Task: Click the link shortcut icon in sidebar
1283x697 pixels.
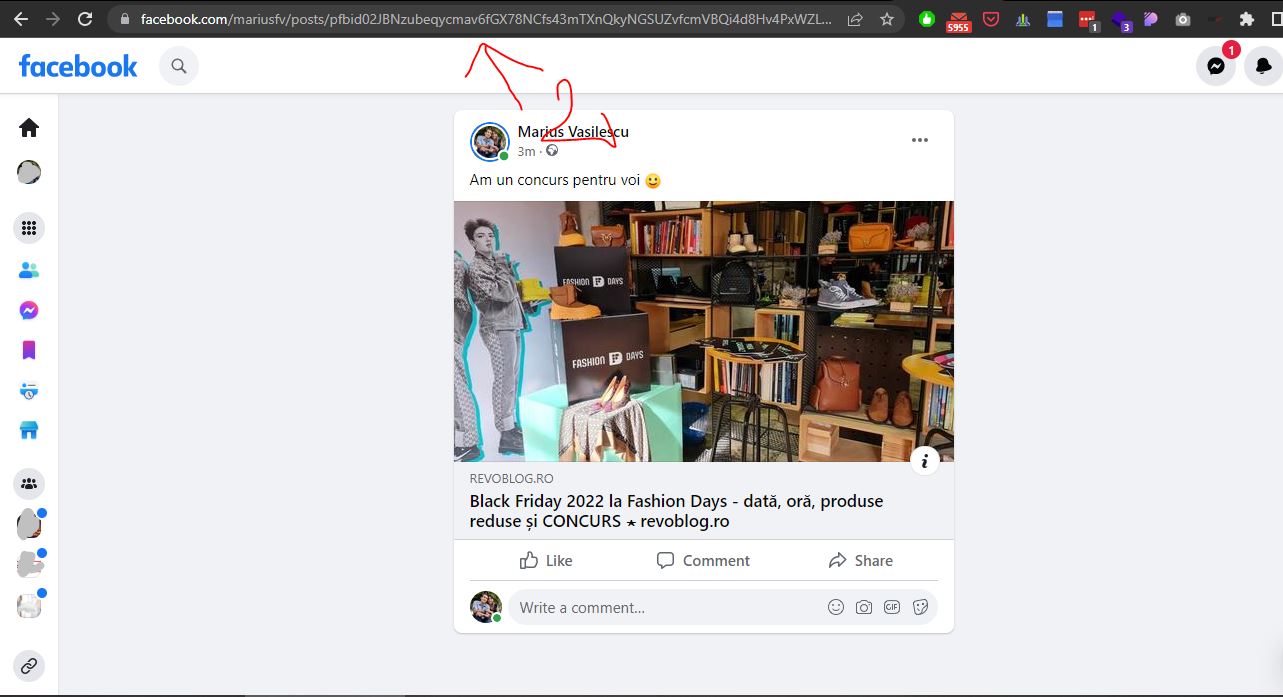Action: 29,666
